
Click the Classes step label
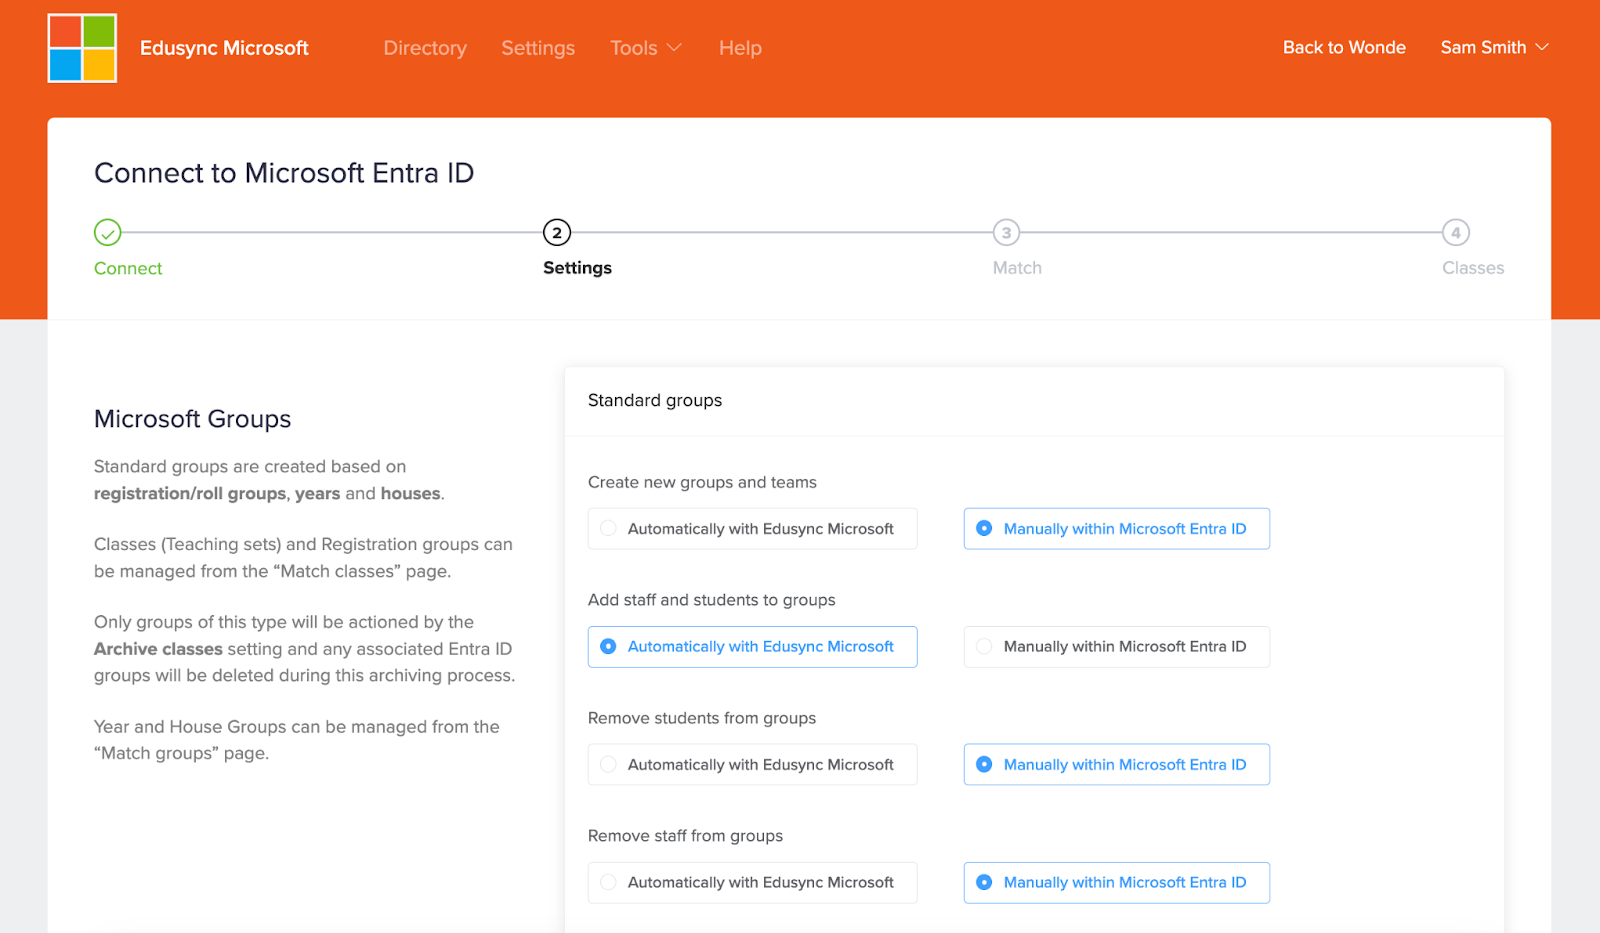[1473, 268]
